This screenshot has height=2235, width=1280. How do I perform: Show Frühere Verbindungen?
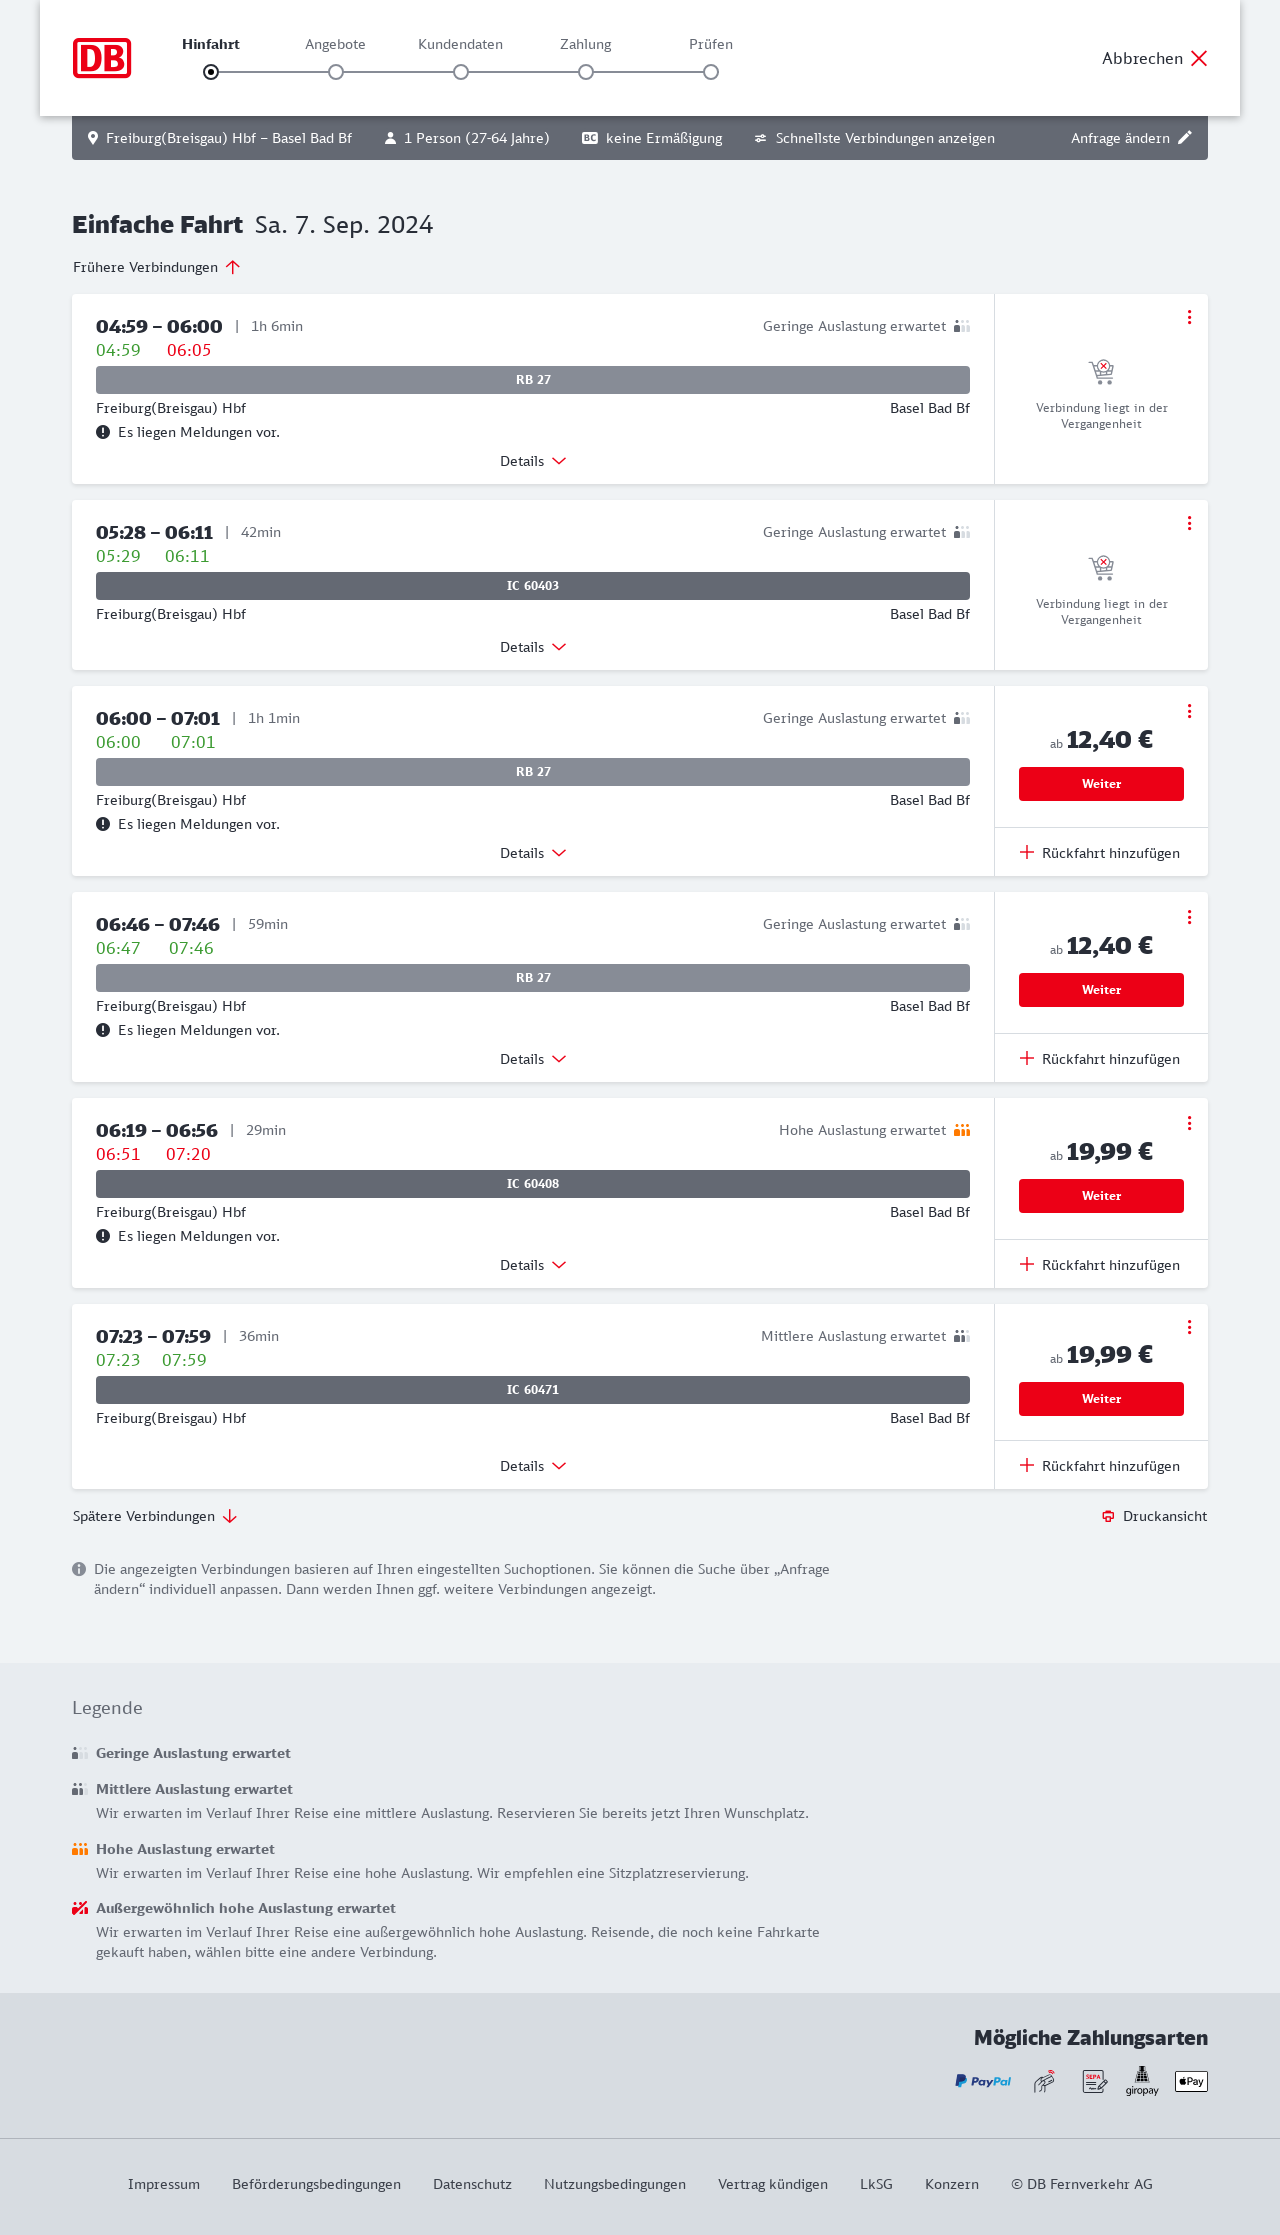pos(157,267)
